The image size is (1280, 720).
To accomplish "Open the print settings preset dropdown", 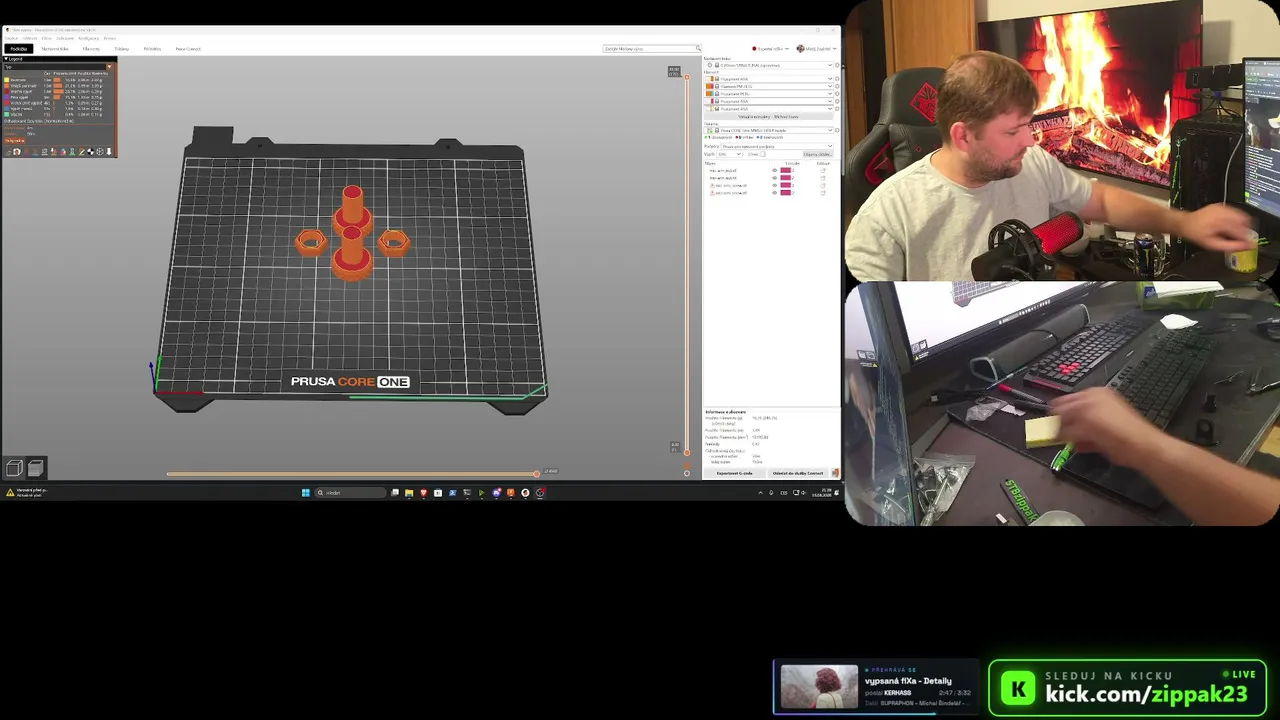I will tap(771, 65).
